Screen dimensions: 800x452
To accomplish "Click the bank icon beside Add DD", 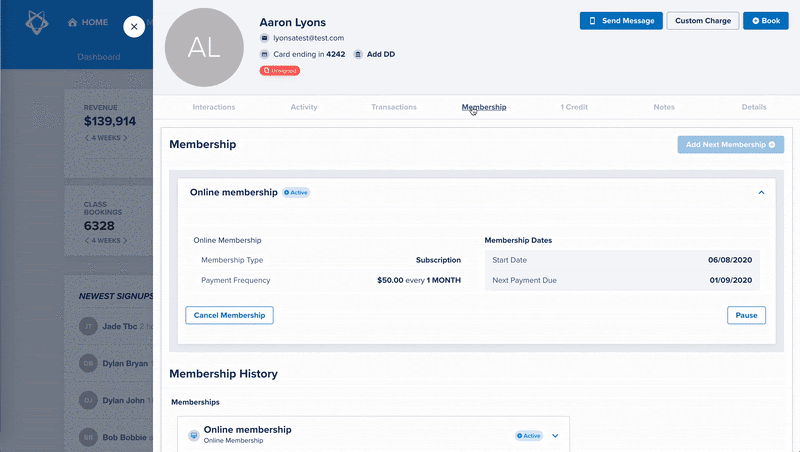I will pyautogui.click(x=358, y=54).
